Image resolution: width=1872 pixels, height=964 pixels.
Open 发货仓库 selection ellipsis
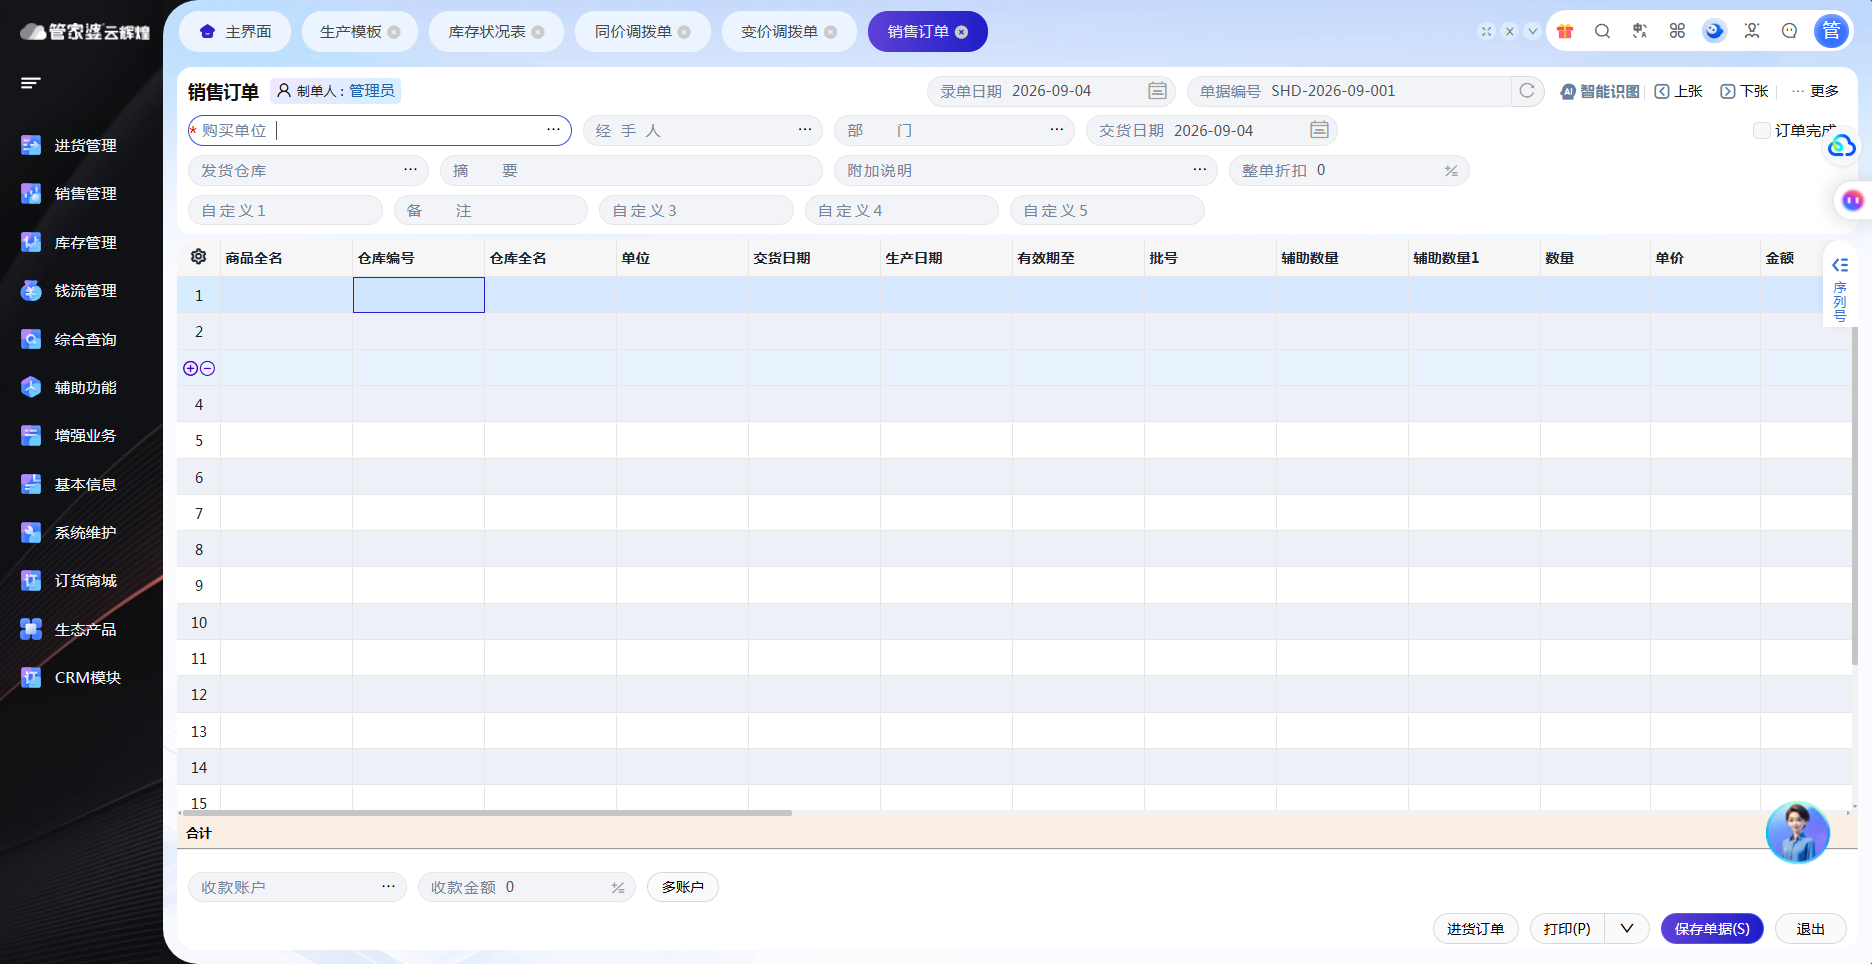click(x=410, y=170)
